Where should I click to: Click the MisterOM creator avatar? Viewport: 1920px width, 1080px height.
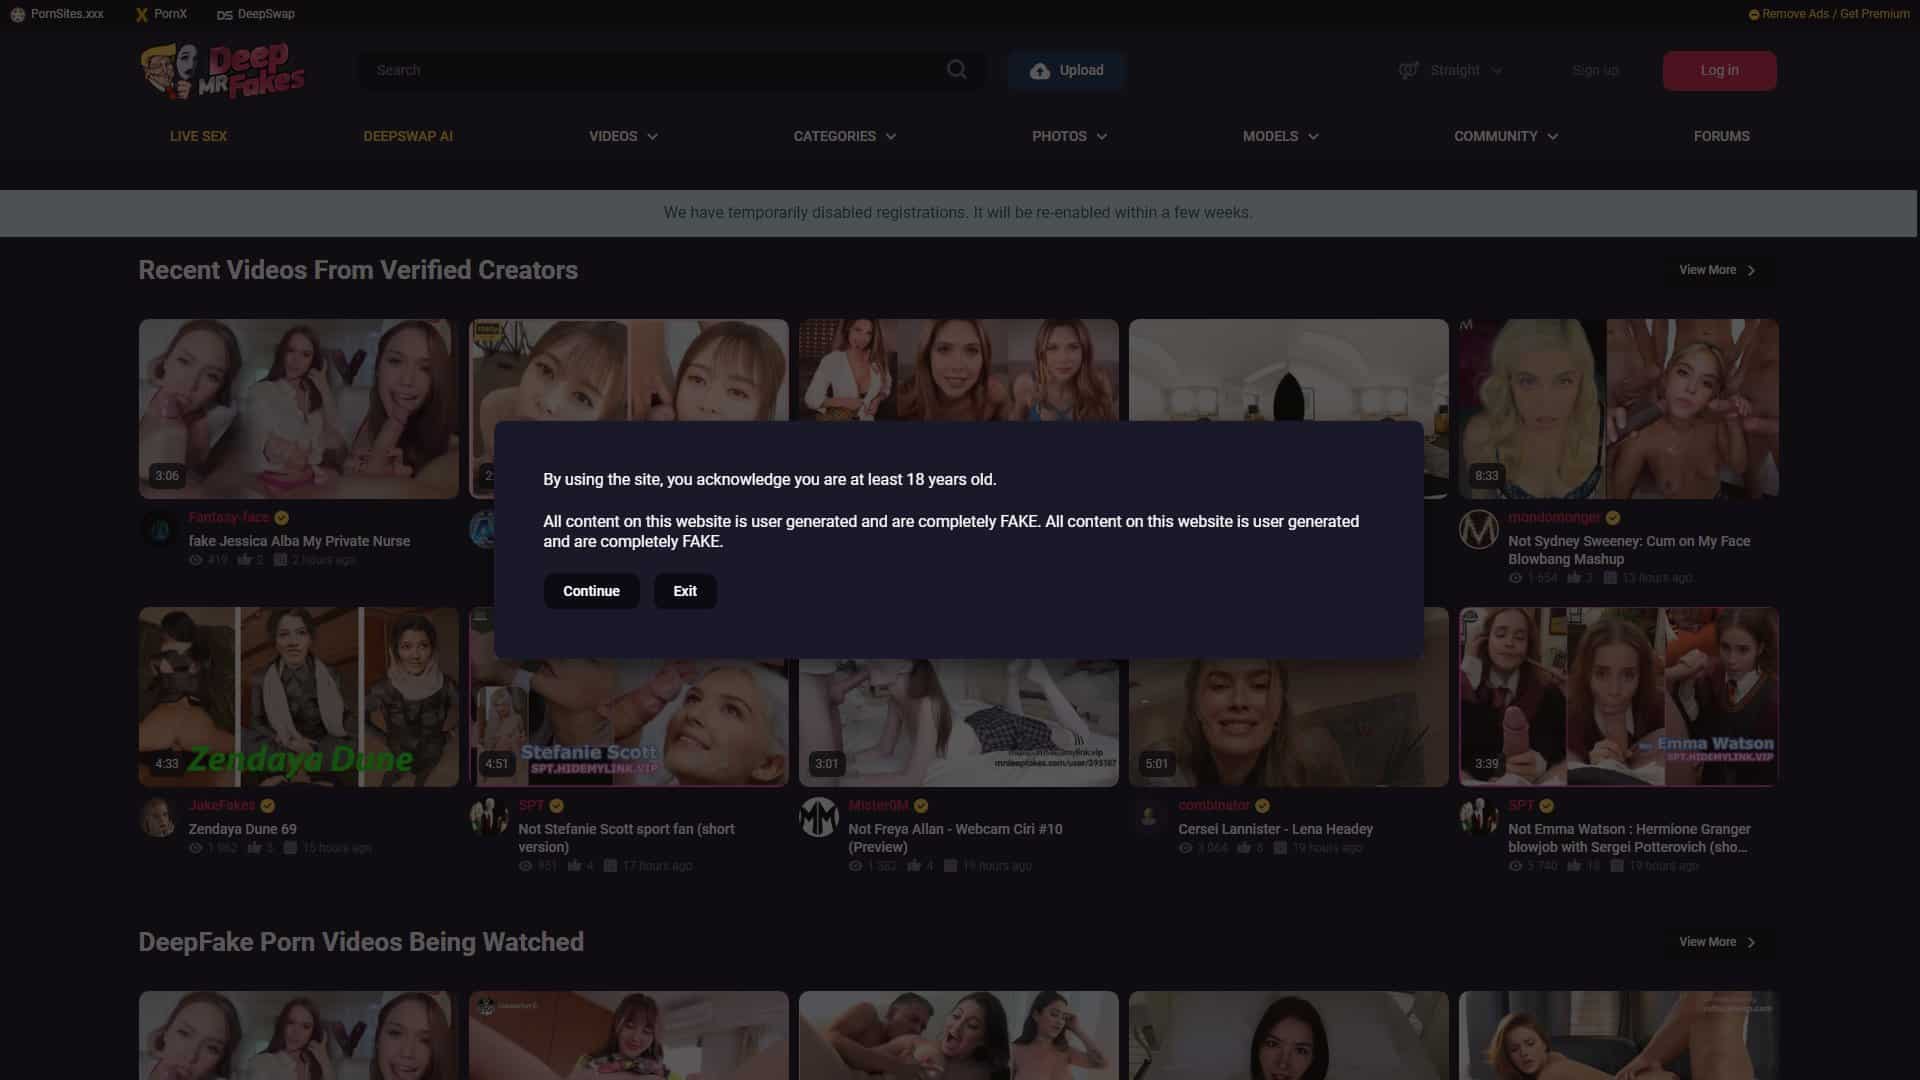click(820, 817)
